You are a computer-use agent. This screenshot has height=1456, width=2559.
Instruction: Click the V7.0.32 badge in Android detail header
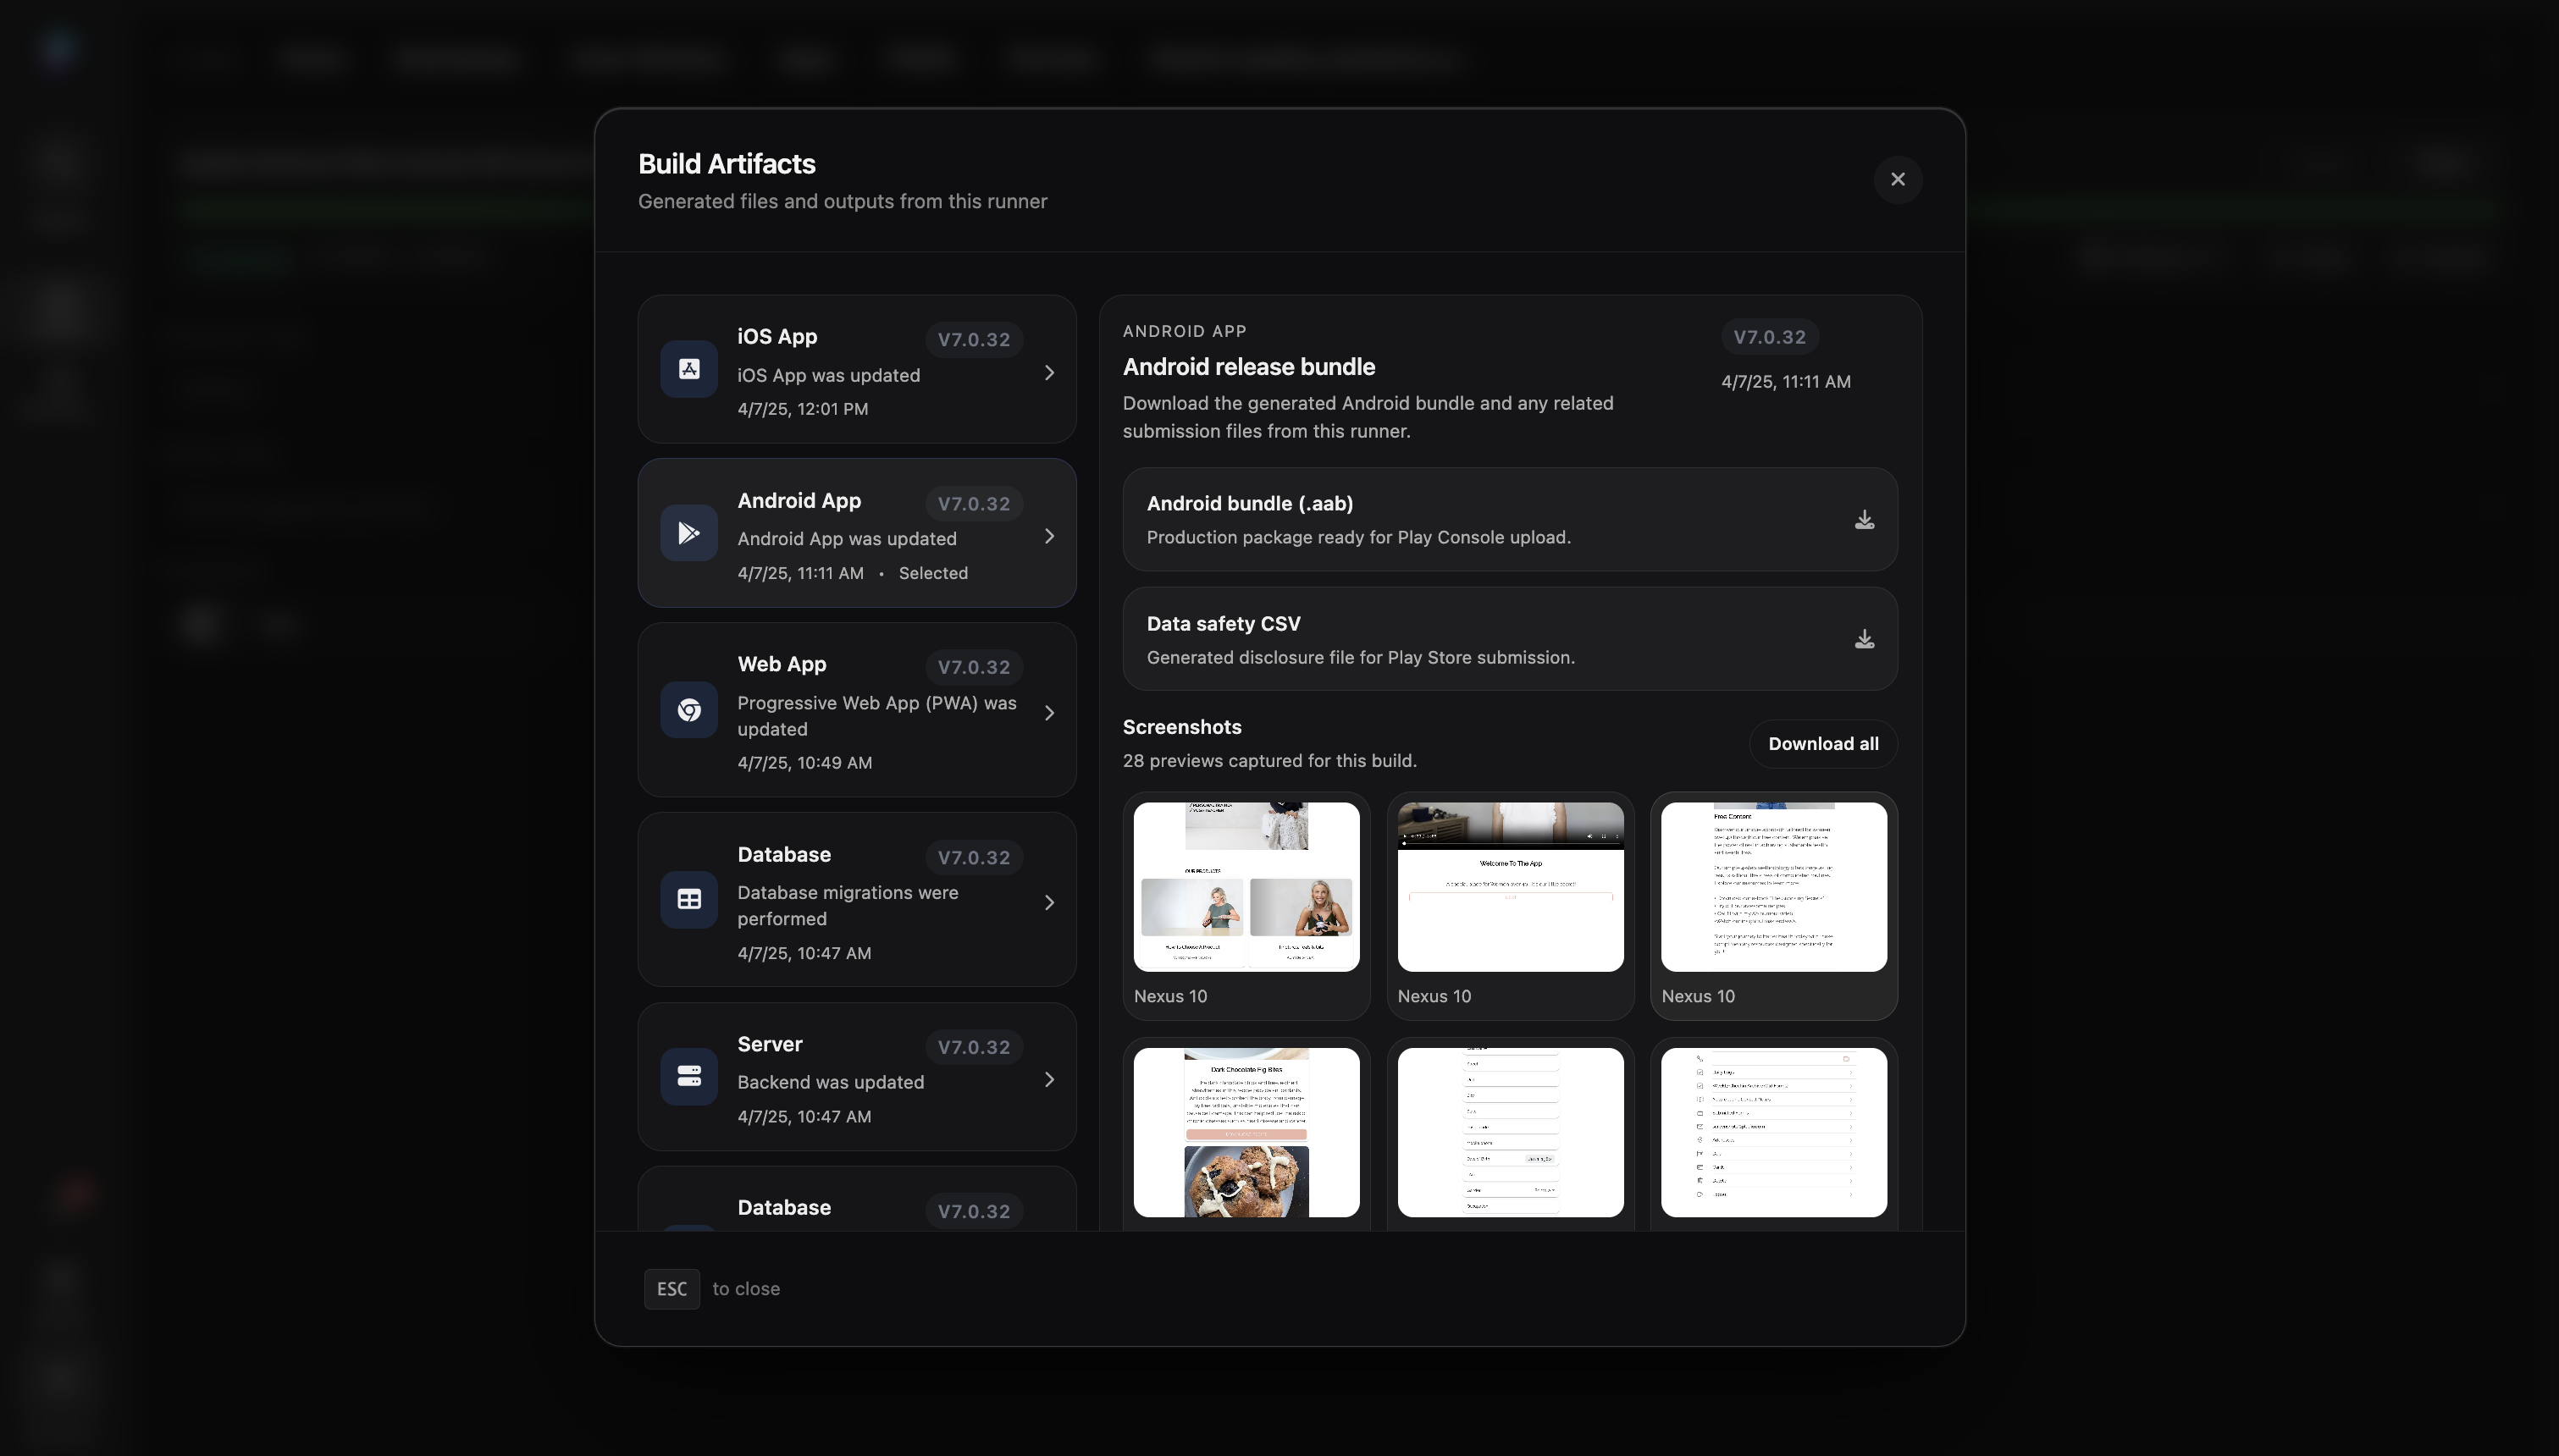tap(1769, 337)
